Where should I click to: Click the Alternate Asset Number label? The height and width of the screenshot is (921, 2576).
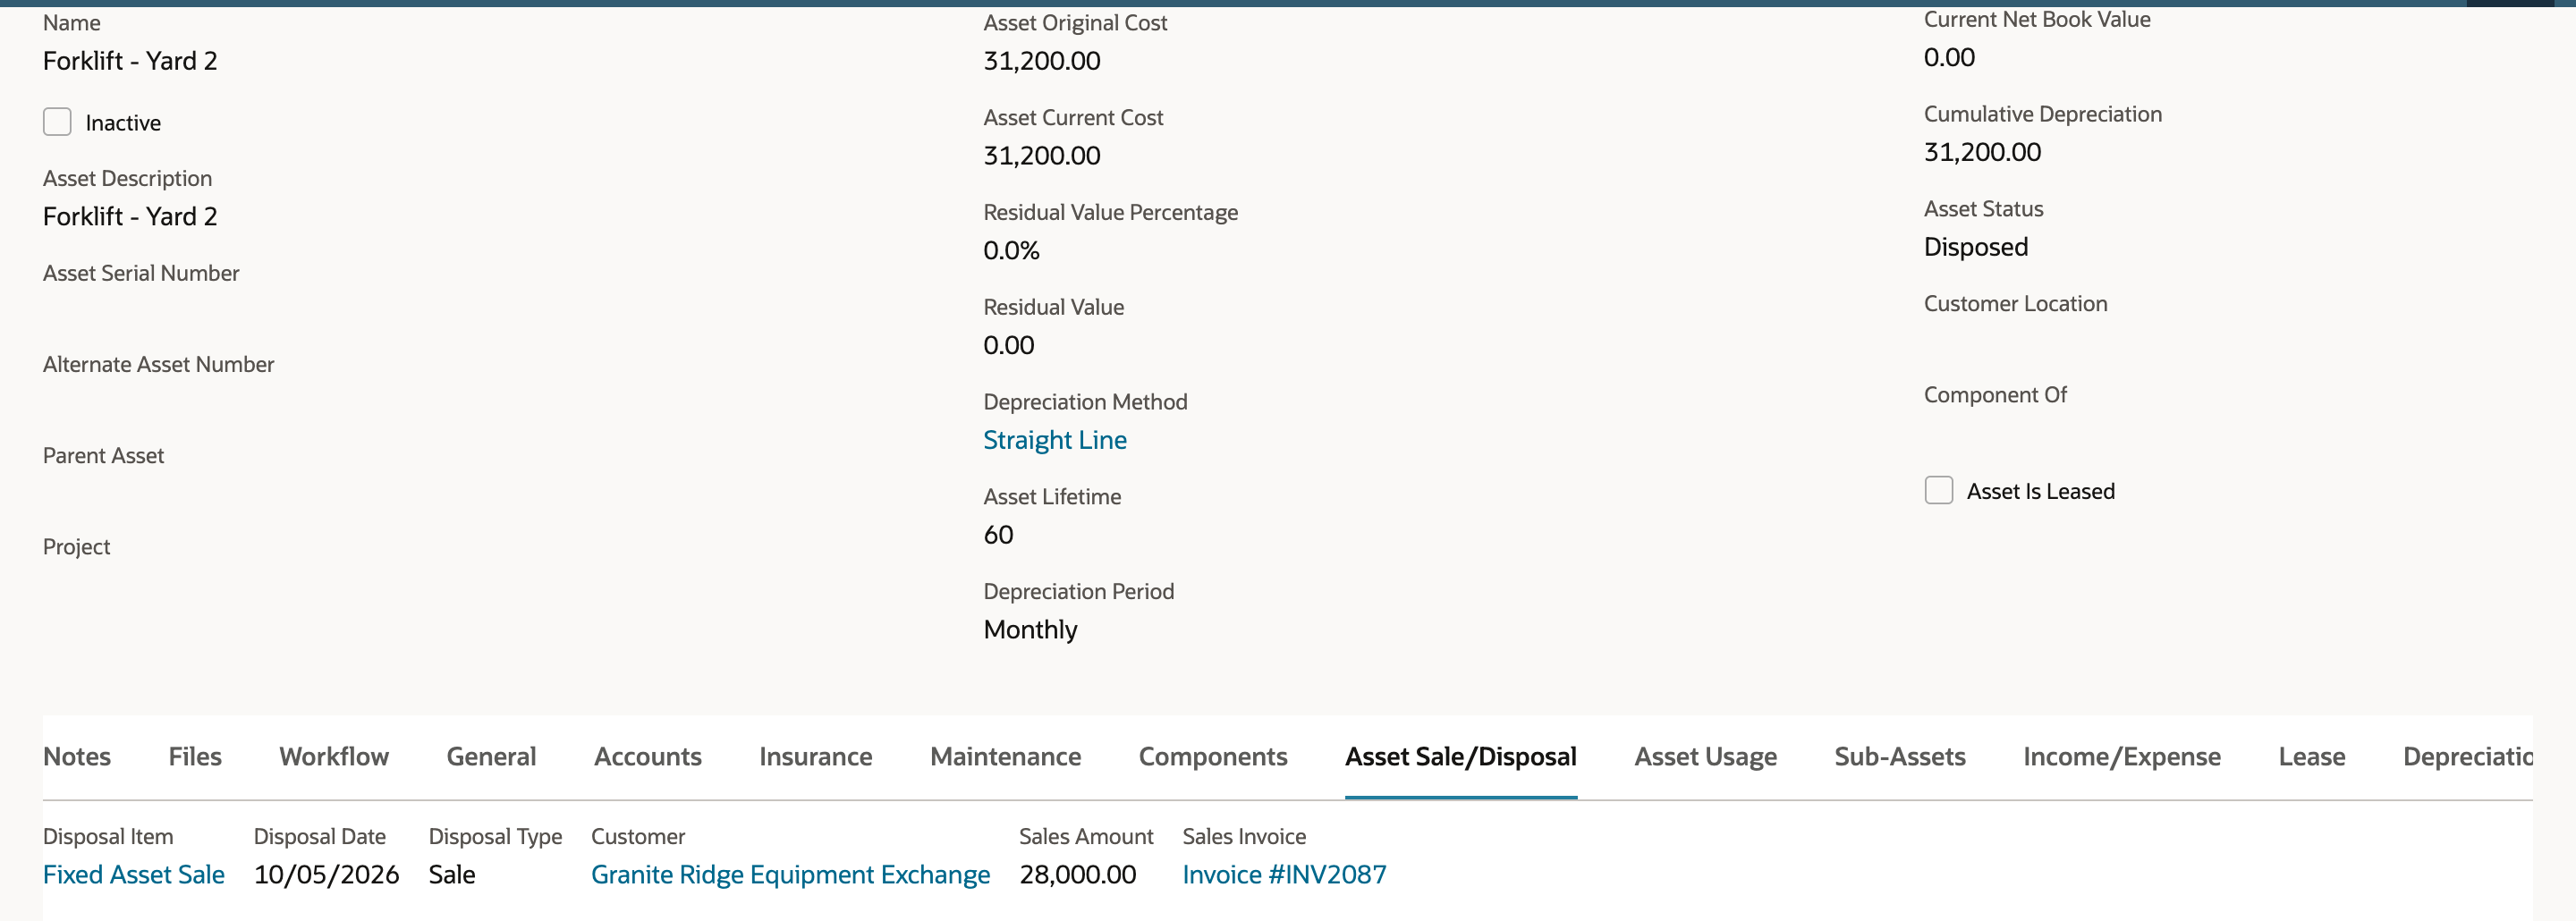[x=158, y=364]
